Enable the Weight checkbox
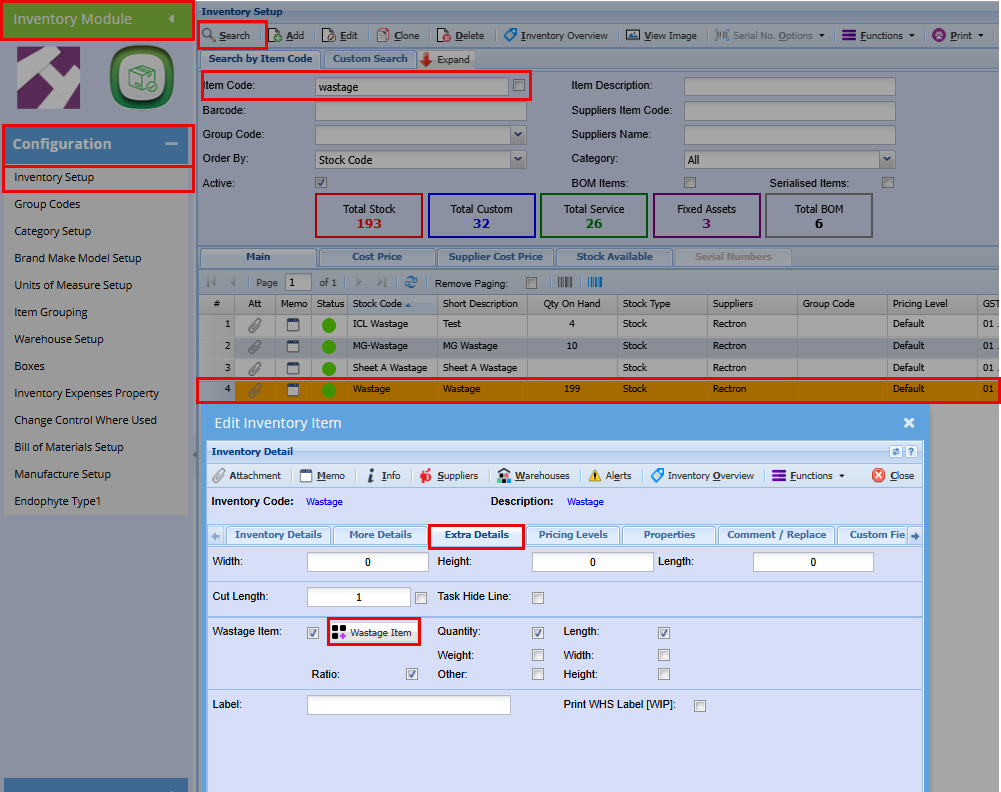 (538, 655)
